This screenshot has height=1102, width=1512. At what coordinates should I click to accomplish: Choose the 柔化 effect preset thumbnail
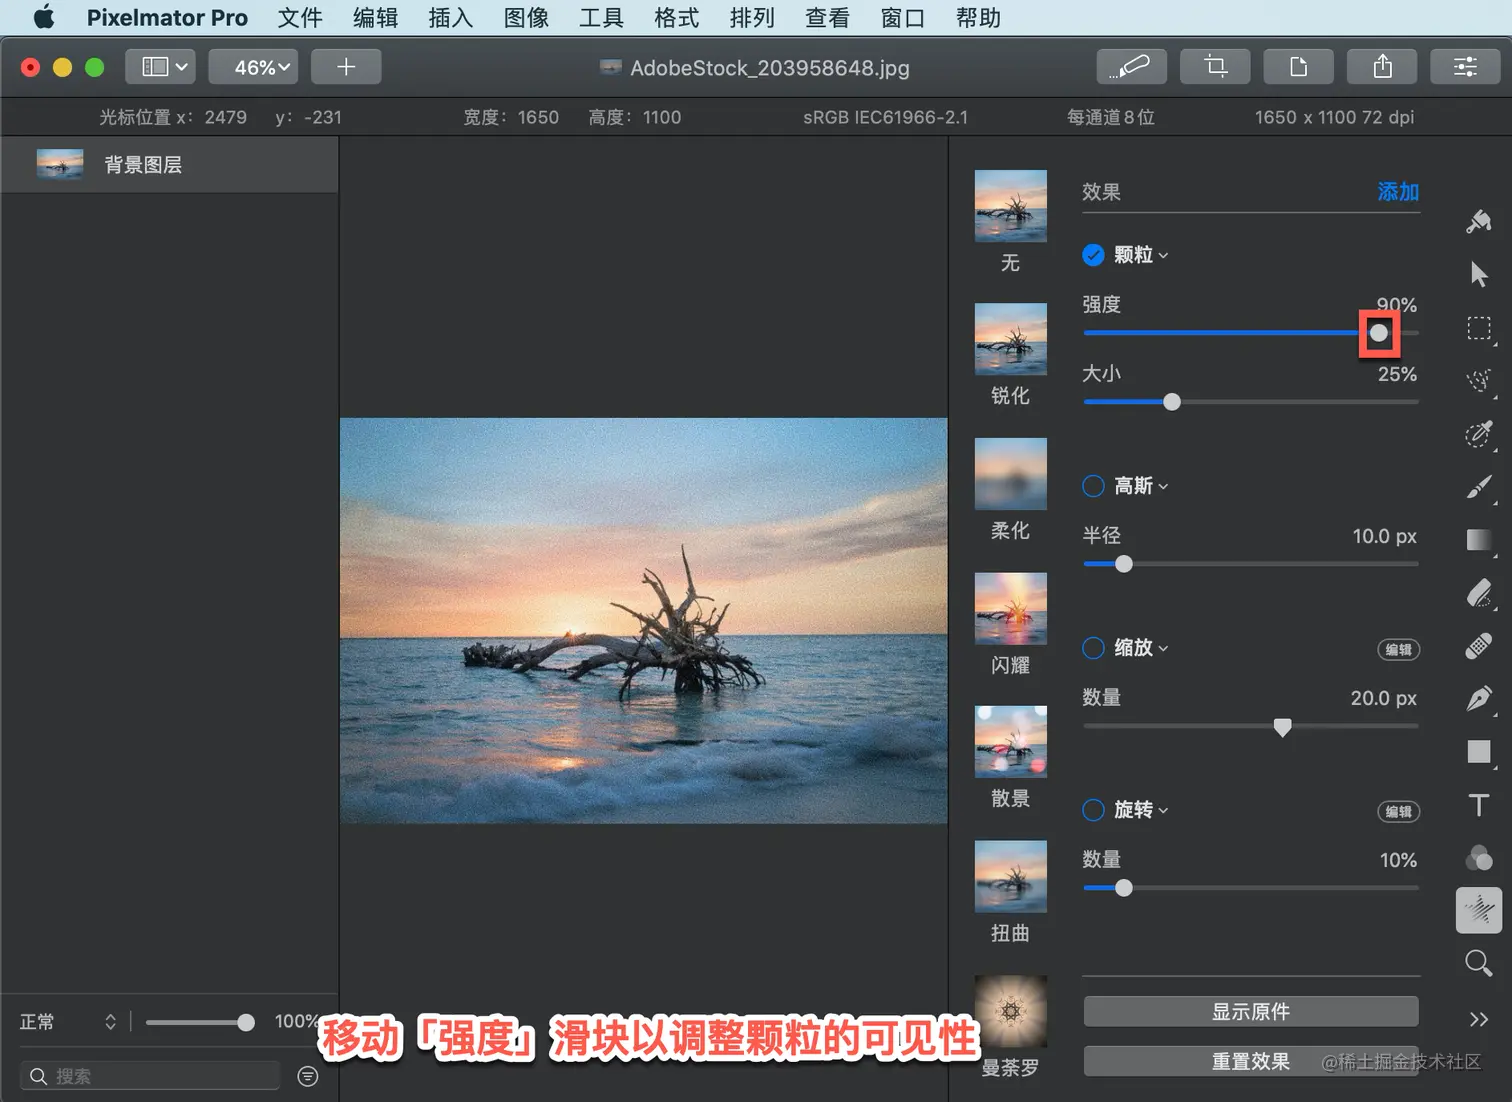click(x=1011, y=474)
